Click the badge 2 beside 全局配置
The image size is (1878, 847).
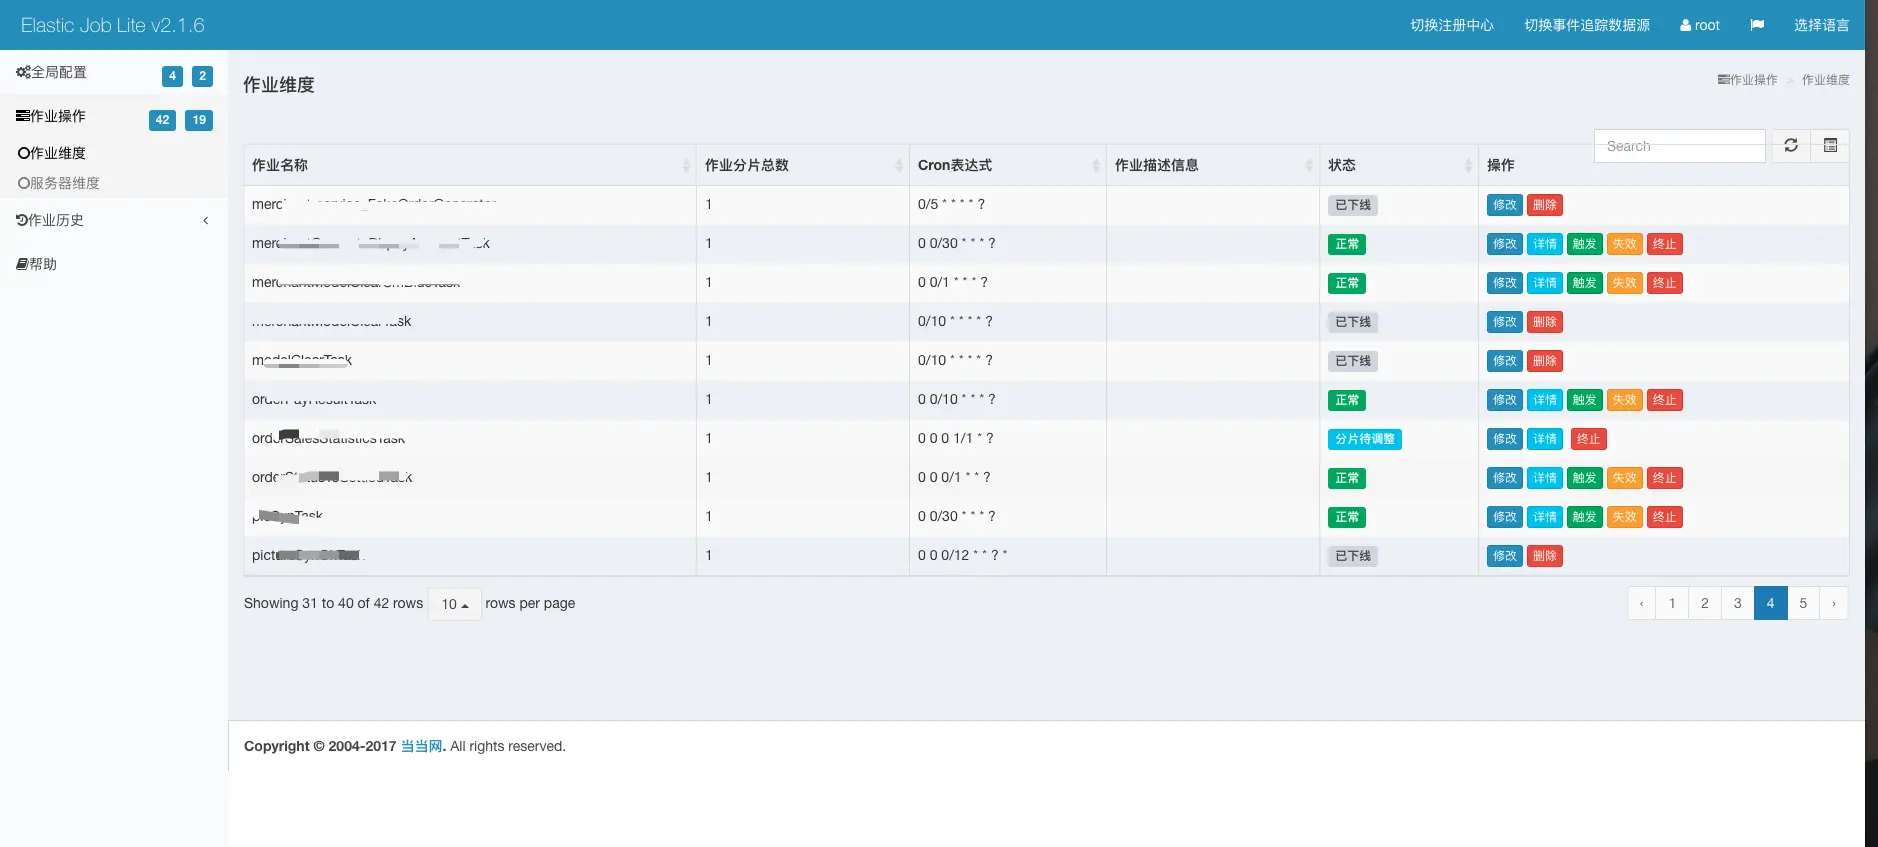click(x=202, y=76)
